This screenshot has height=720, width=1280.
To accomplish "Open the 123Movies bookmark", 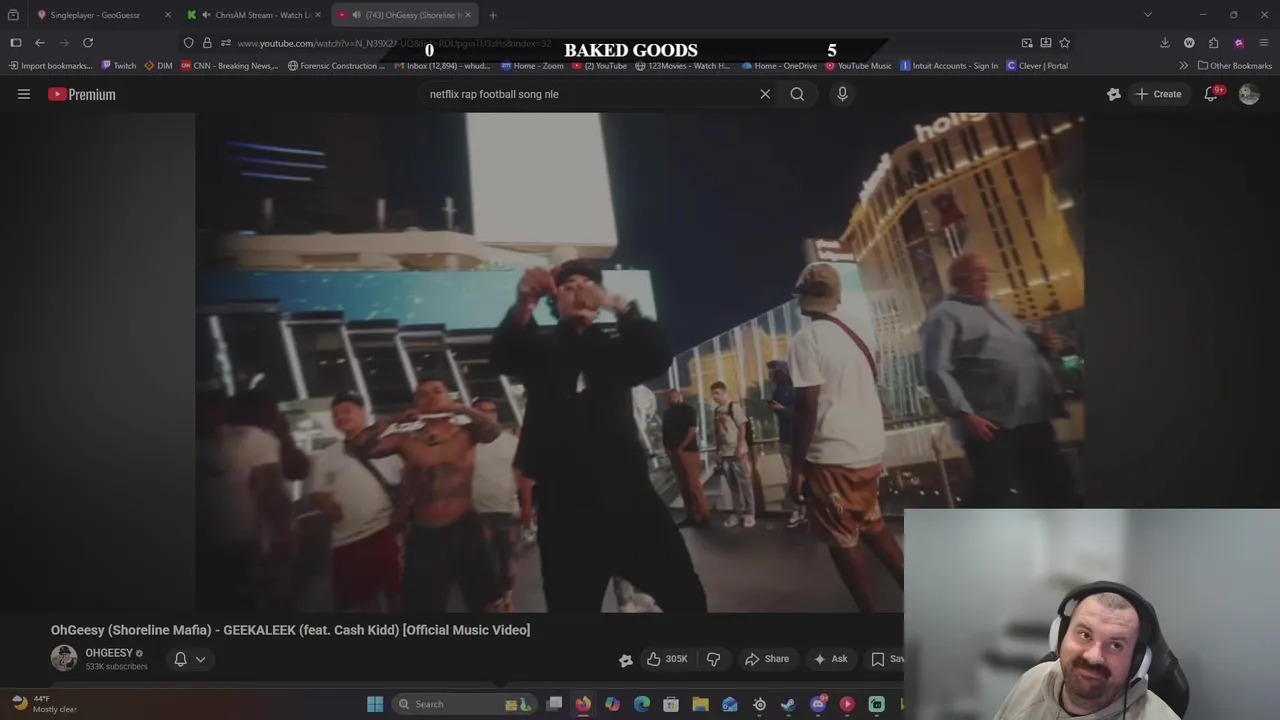I will pos(683,66).
